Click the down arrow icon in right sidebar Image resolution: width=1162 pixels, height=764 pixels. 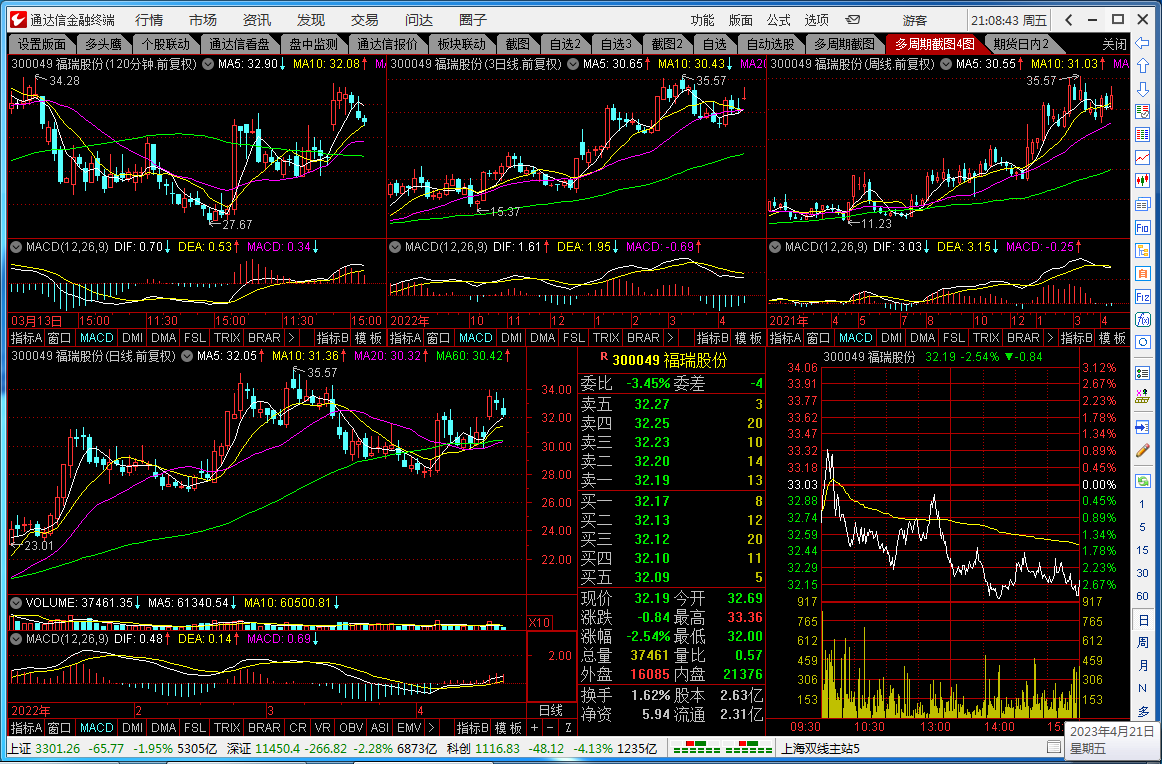pos(1143,89)
